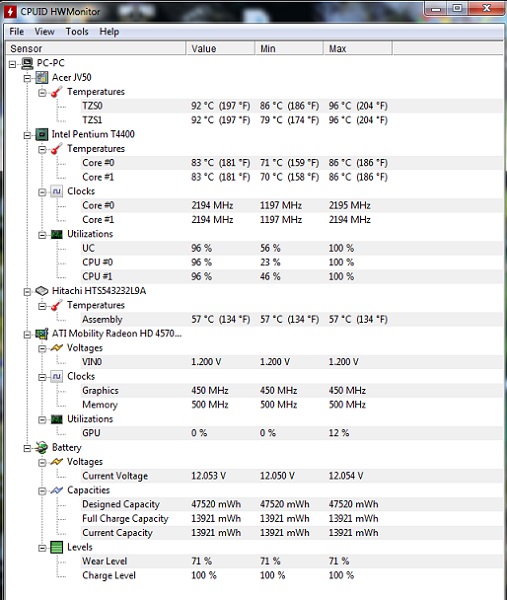The image size is (507, 600).
Task: Select the Designed Capacity row
Action: point(291,504)
